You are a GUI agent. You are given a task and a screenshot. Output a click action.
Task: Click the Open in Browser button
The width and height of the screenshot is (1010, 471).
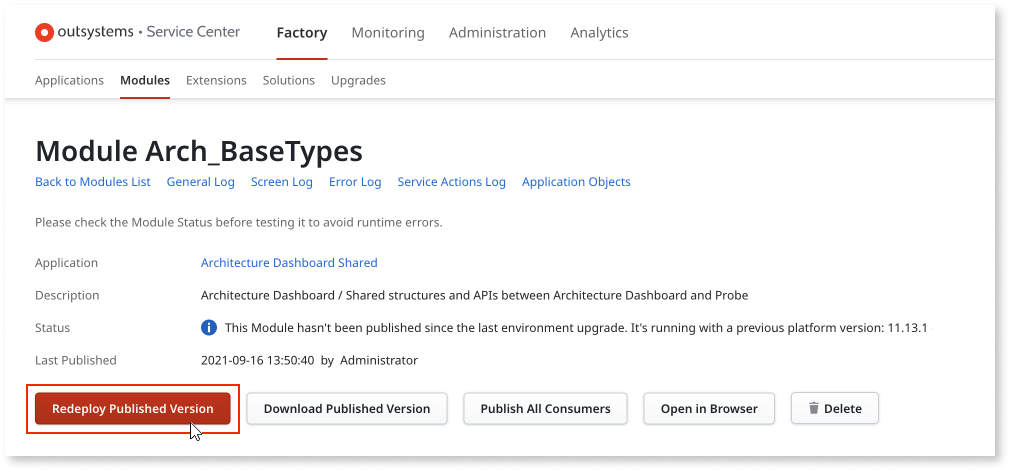[709, 409]
